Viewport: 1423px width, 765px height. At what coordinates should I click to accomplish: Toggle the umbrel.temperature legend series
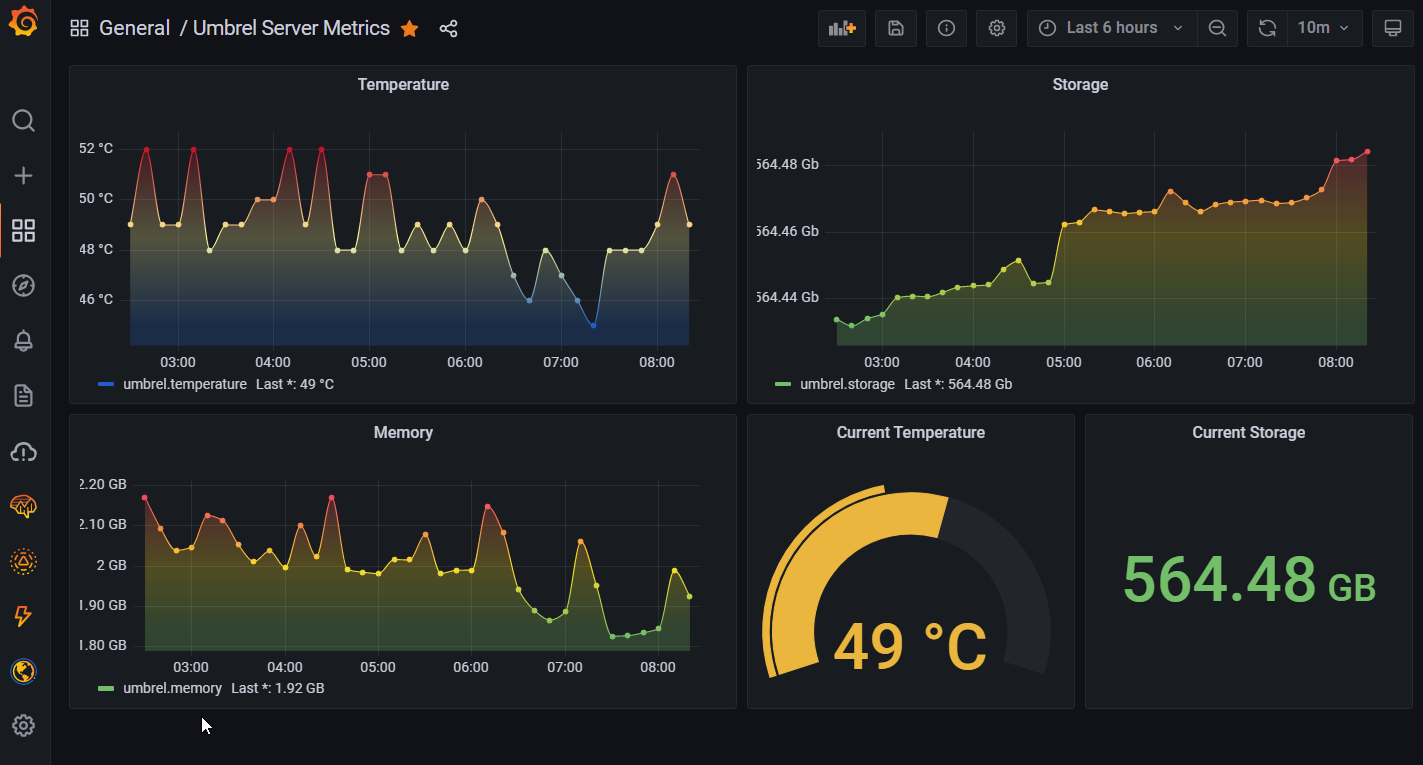[x=185, y=384]
